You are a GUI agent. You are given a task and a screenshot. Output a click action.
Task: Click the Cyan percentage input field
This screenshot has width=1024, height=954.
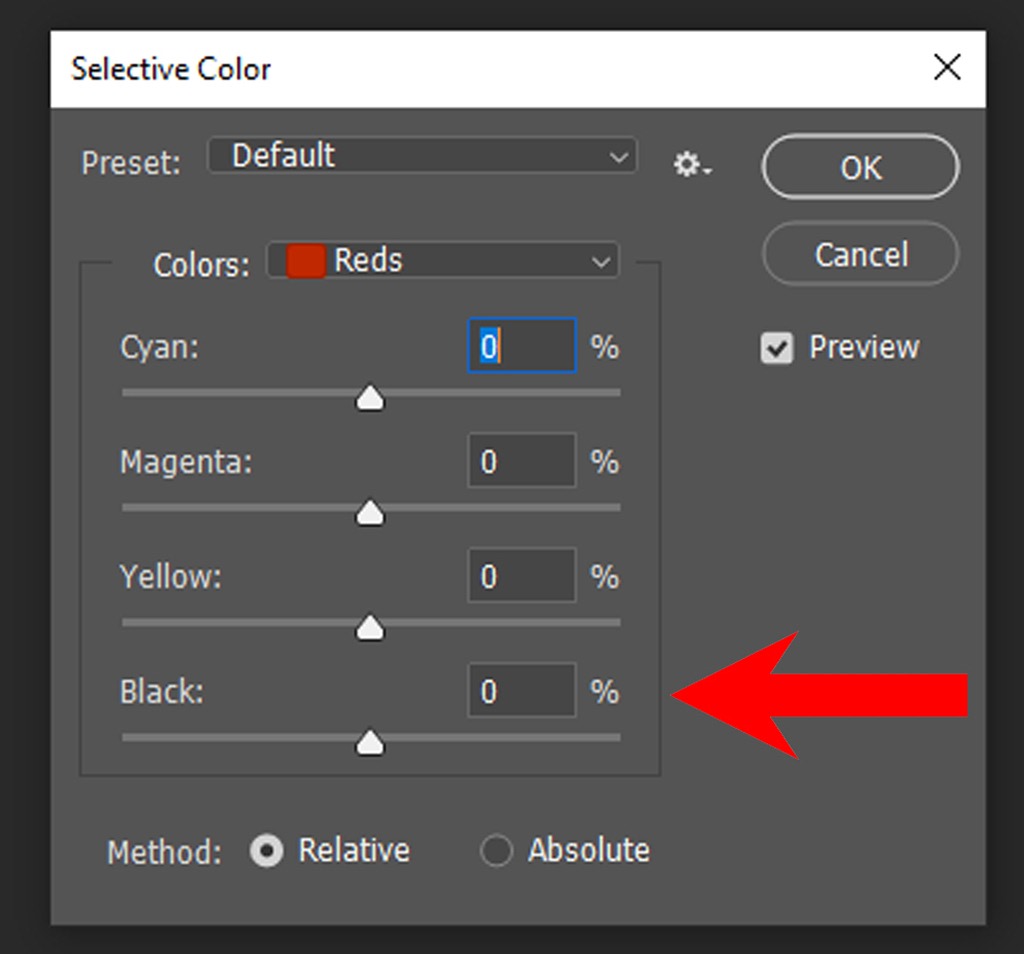pyautogui.click(x=521, y=346)
